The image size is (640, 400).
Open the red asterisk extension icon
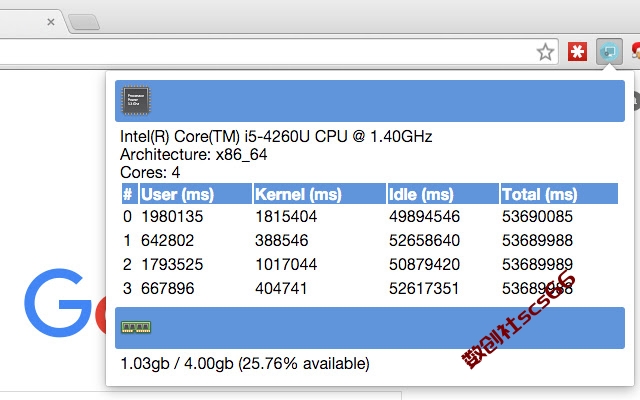coord(578,52)
